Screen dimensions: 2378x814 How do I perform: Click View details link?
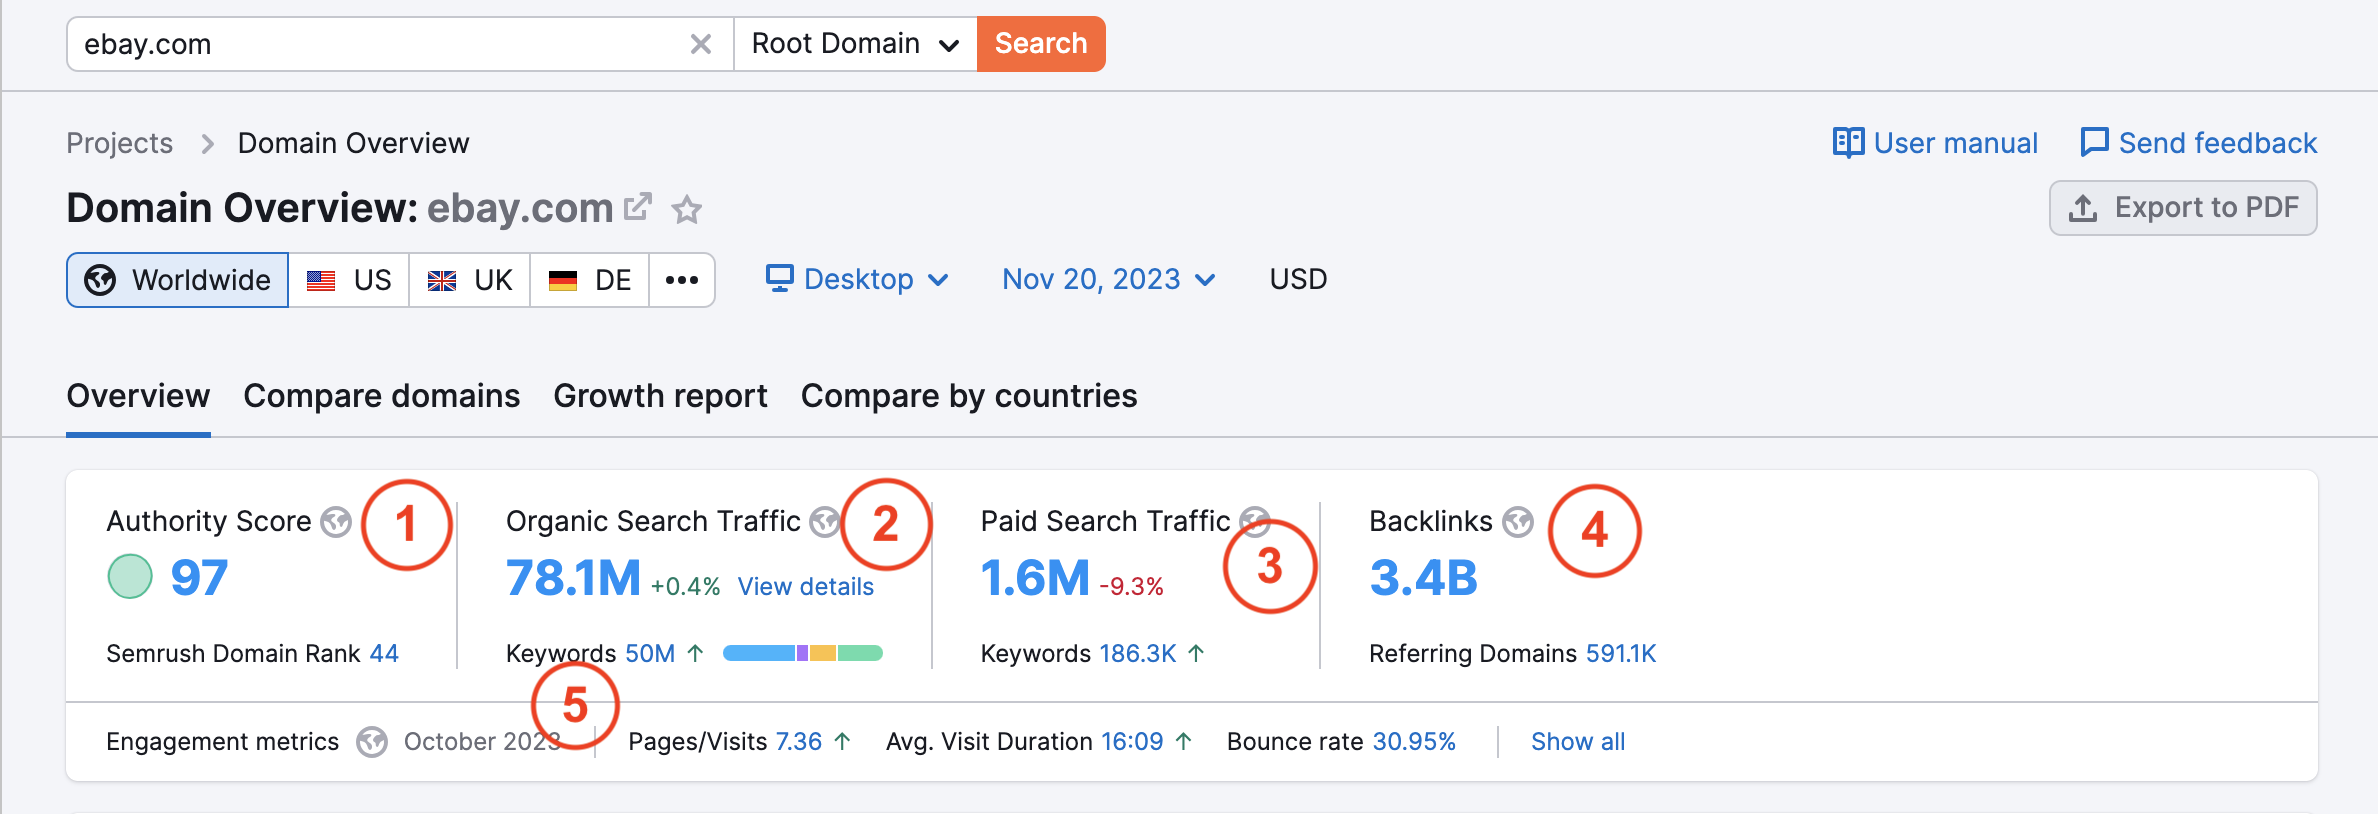tap(806, 587)
